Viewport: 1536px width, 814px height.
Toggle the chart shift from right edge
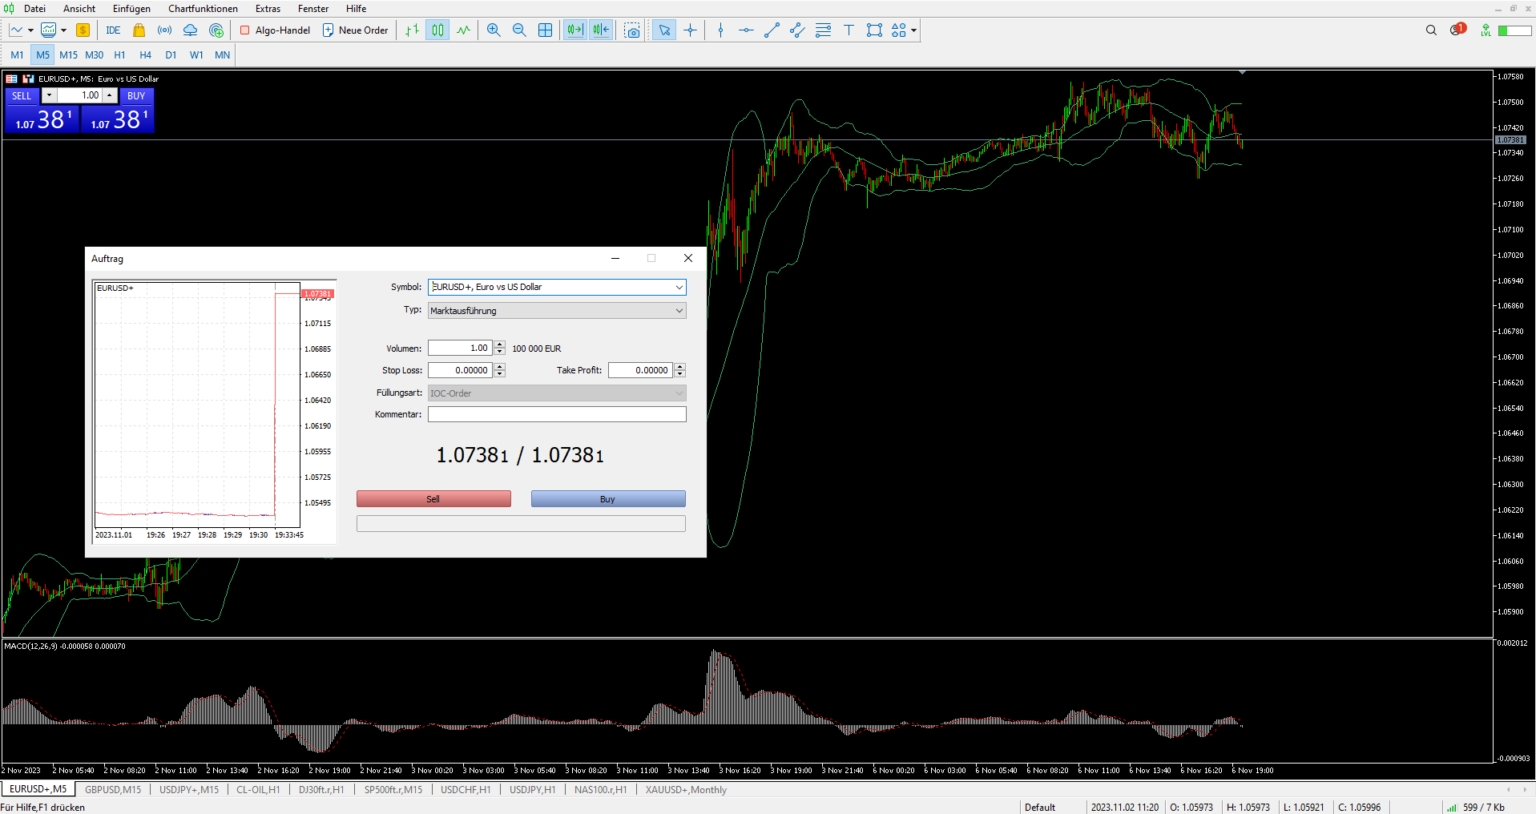[x=600, y=30]
